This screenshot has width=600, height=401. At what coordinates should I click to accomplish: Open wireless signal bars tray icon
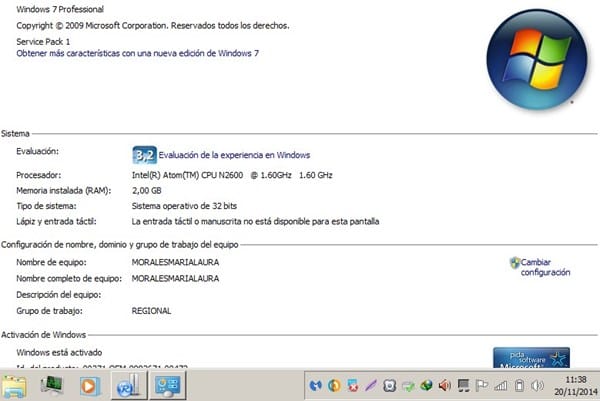pyautogui.click(x=501, y=386)
